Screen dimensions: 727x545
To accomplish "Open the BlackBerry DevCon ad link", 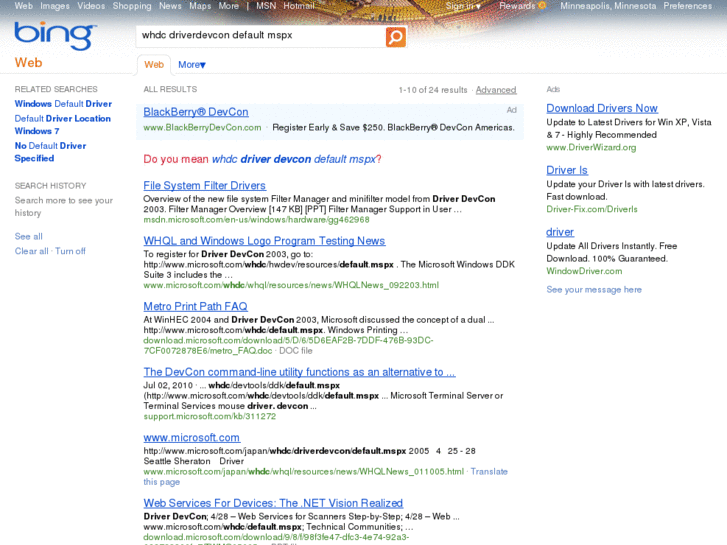I will point(196,112).
